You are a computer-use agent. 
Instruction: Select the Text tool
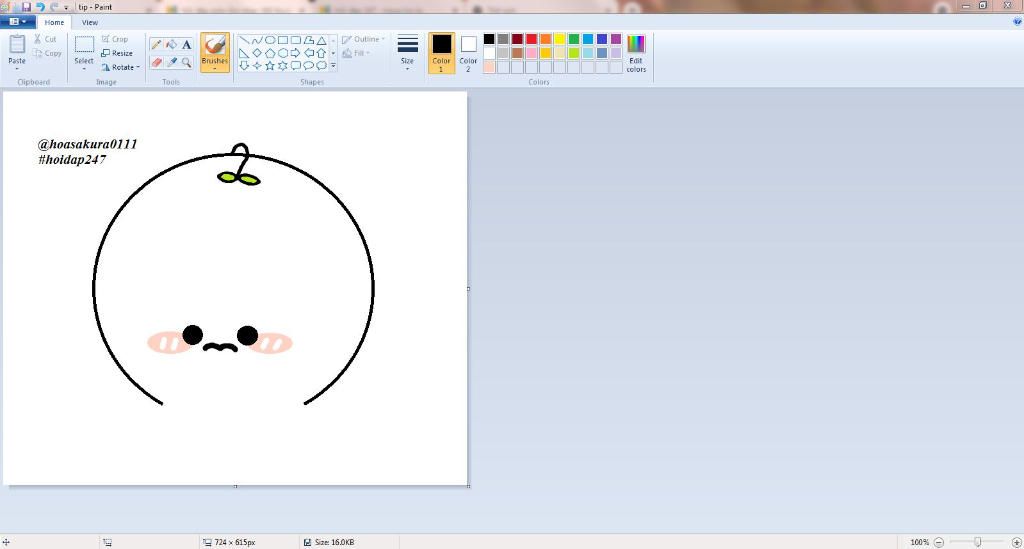click(187, 45)
